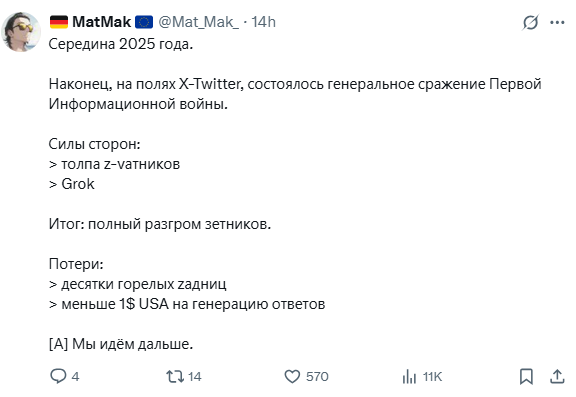Click the line "Середина 2025 года."
The height and width of the screenshot is (397, 576).
coord(120,44)
